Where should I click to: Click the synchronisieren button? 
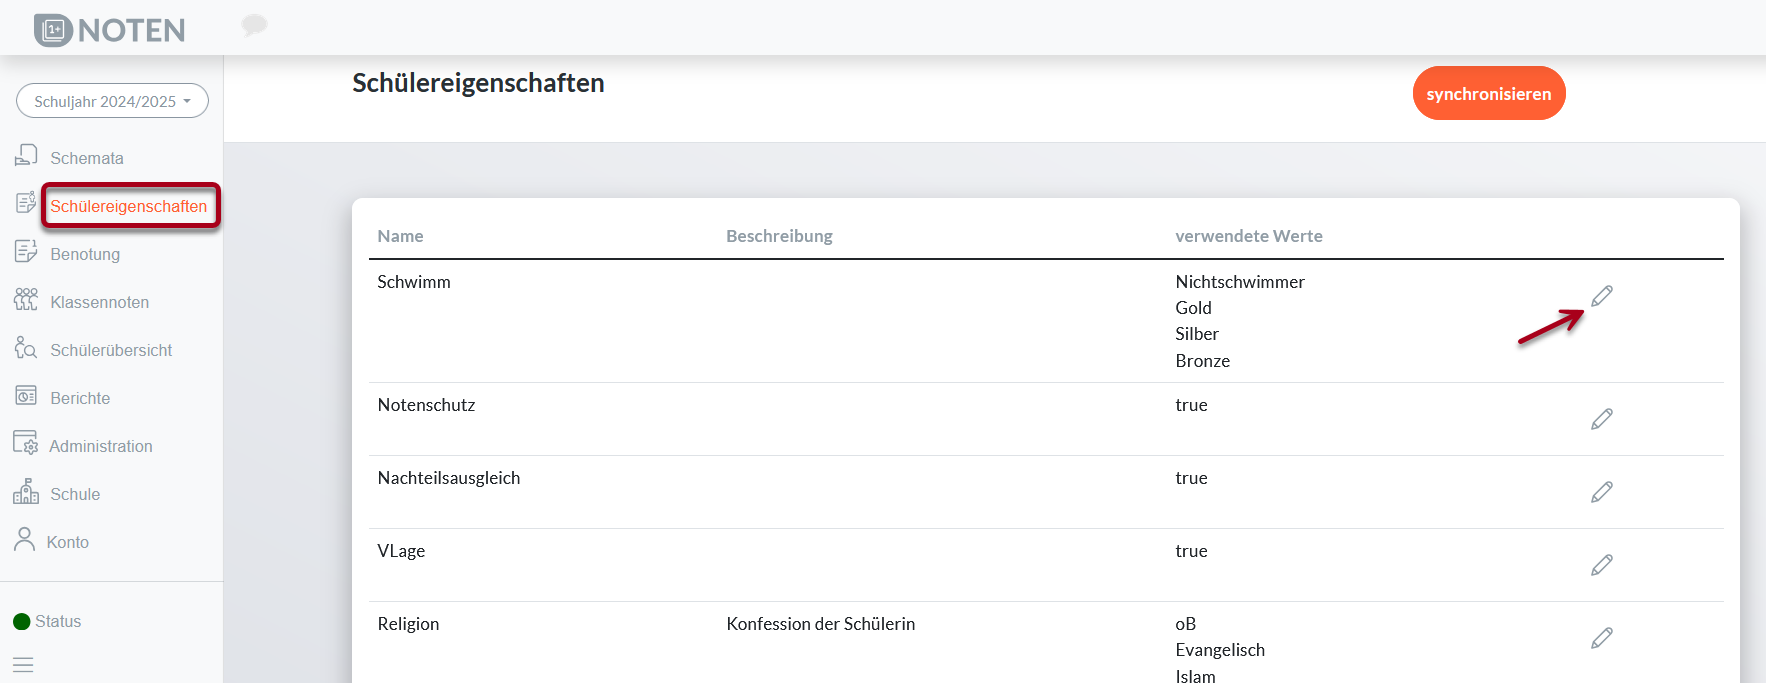click(1489, 93)
